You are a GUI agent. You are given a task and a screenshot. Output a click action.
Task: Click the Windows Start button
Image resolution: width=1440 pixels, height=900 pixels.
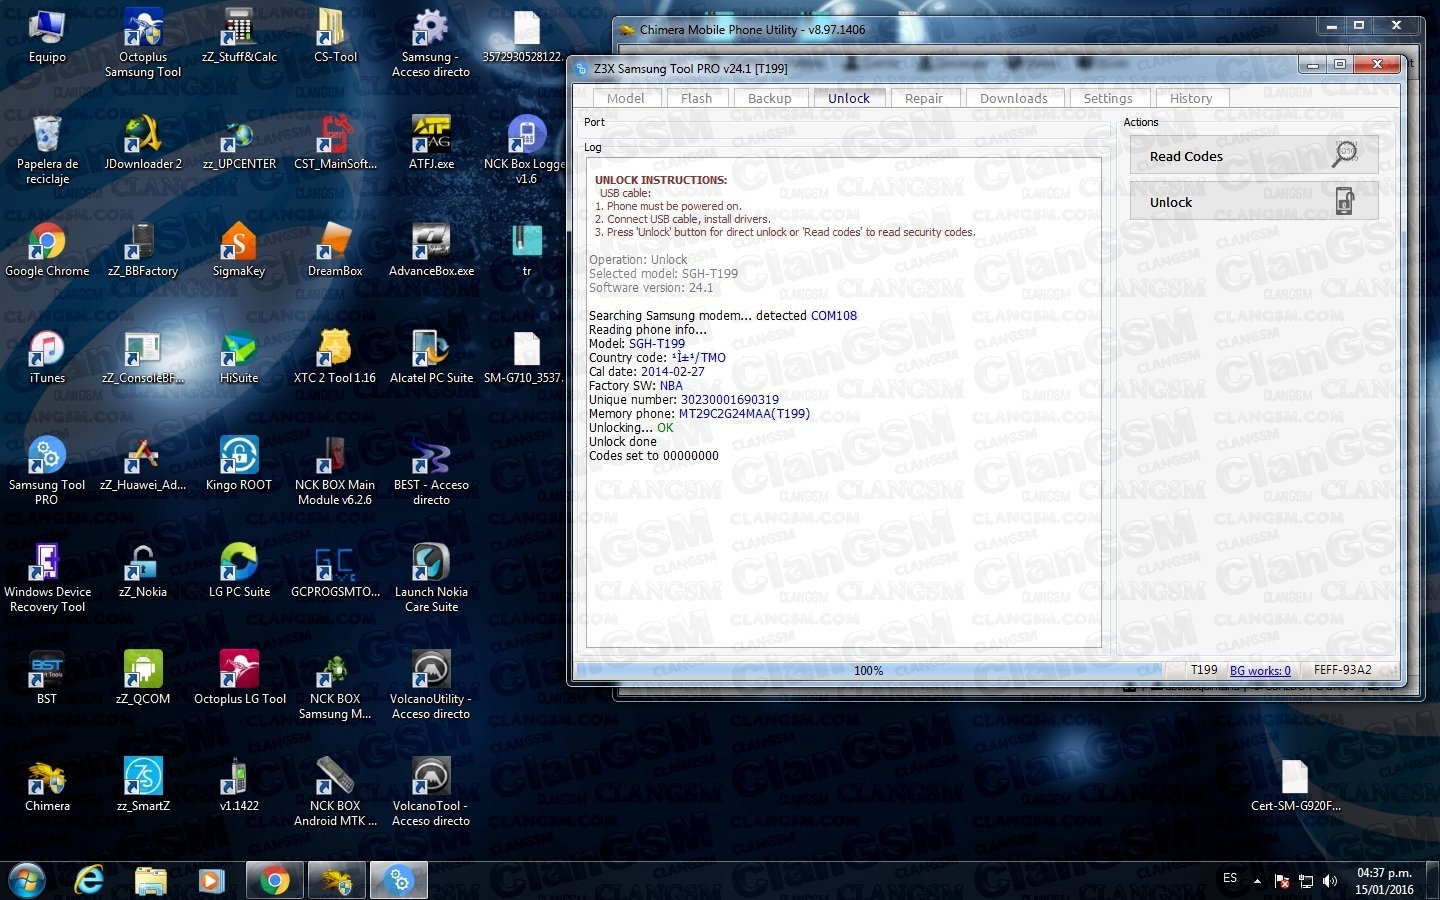coord(27,880)
